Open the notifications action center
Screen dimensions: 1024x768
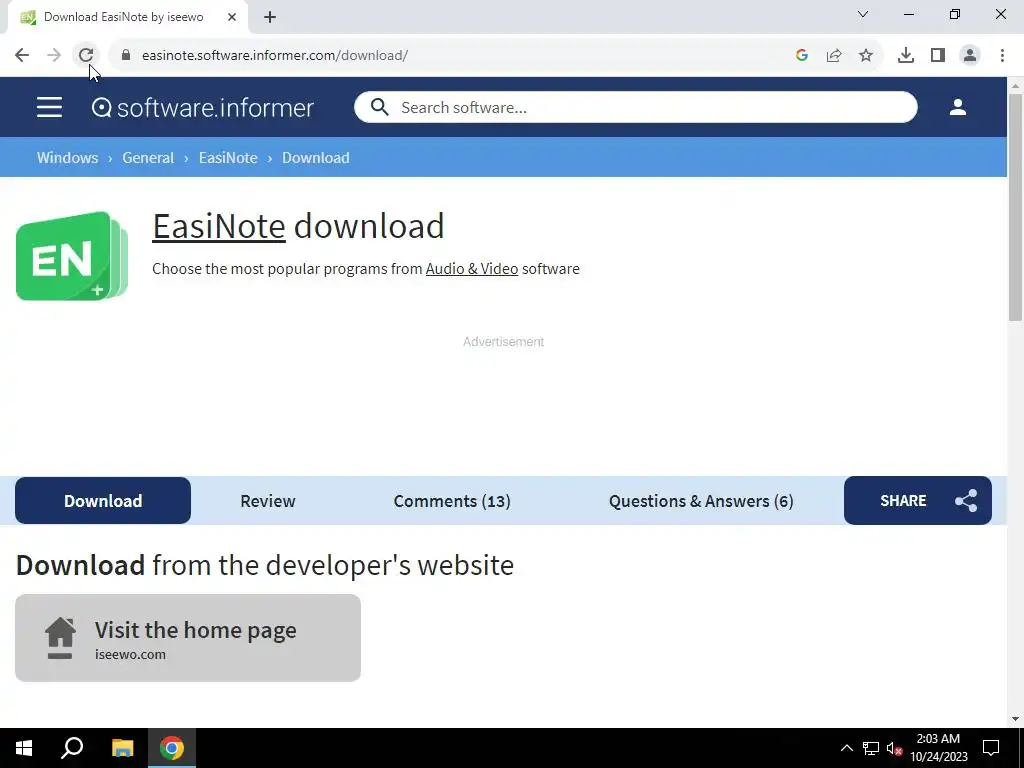991,748
